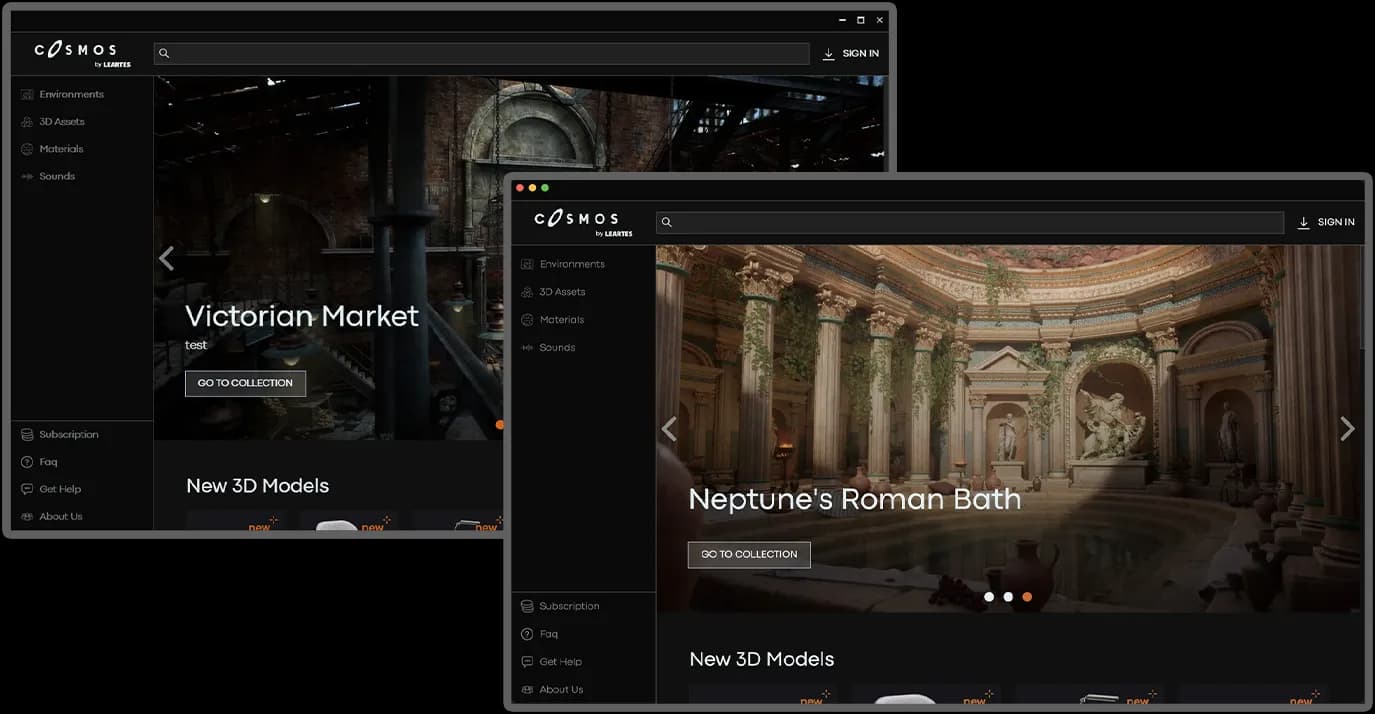Click GO TO COLLECTION under Victorian Market
Screen dimensions: 1375x714
[x=245, y=383]
